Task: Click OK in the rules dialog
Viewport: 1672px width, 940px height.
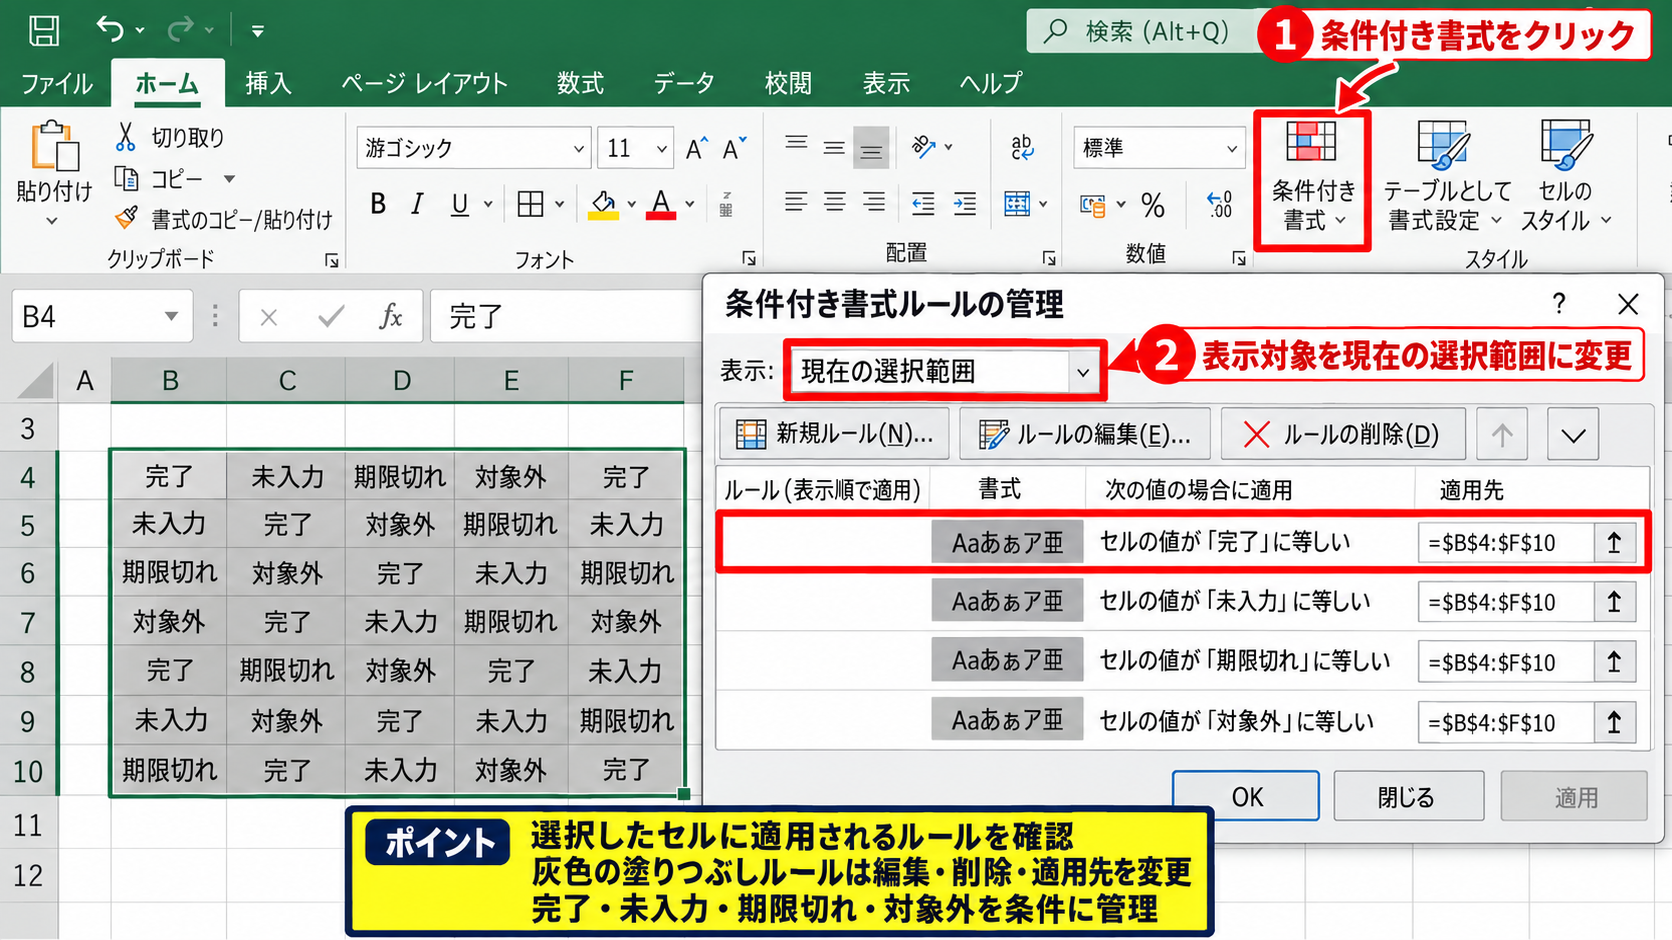Action: tap(1246, 796)
